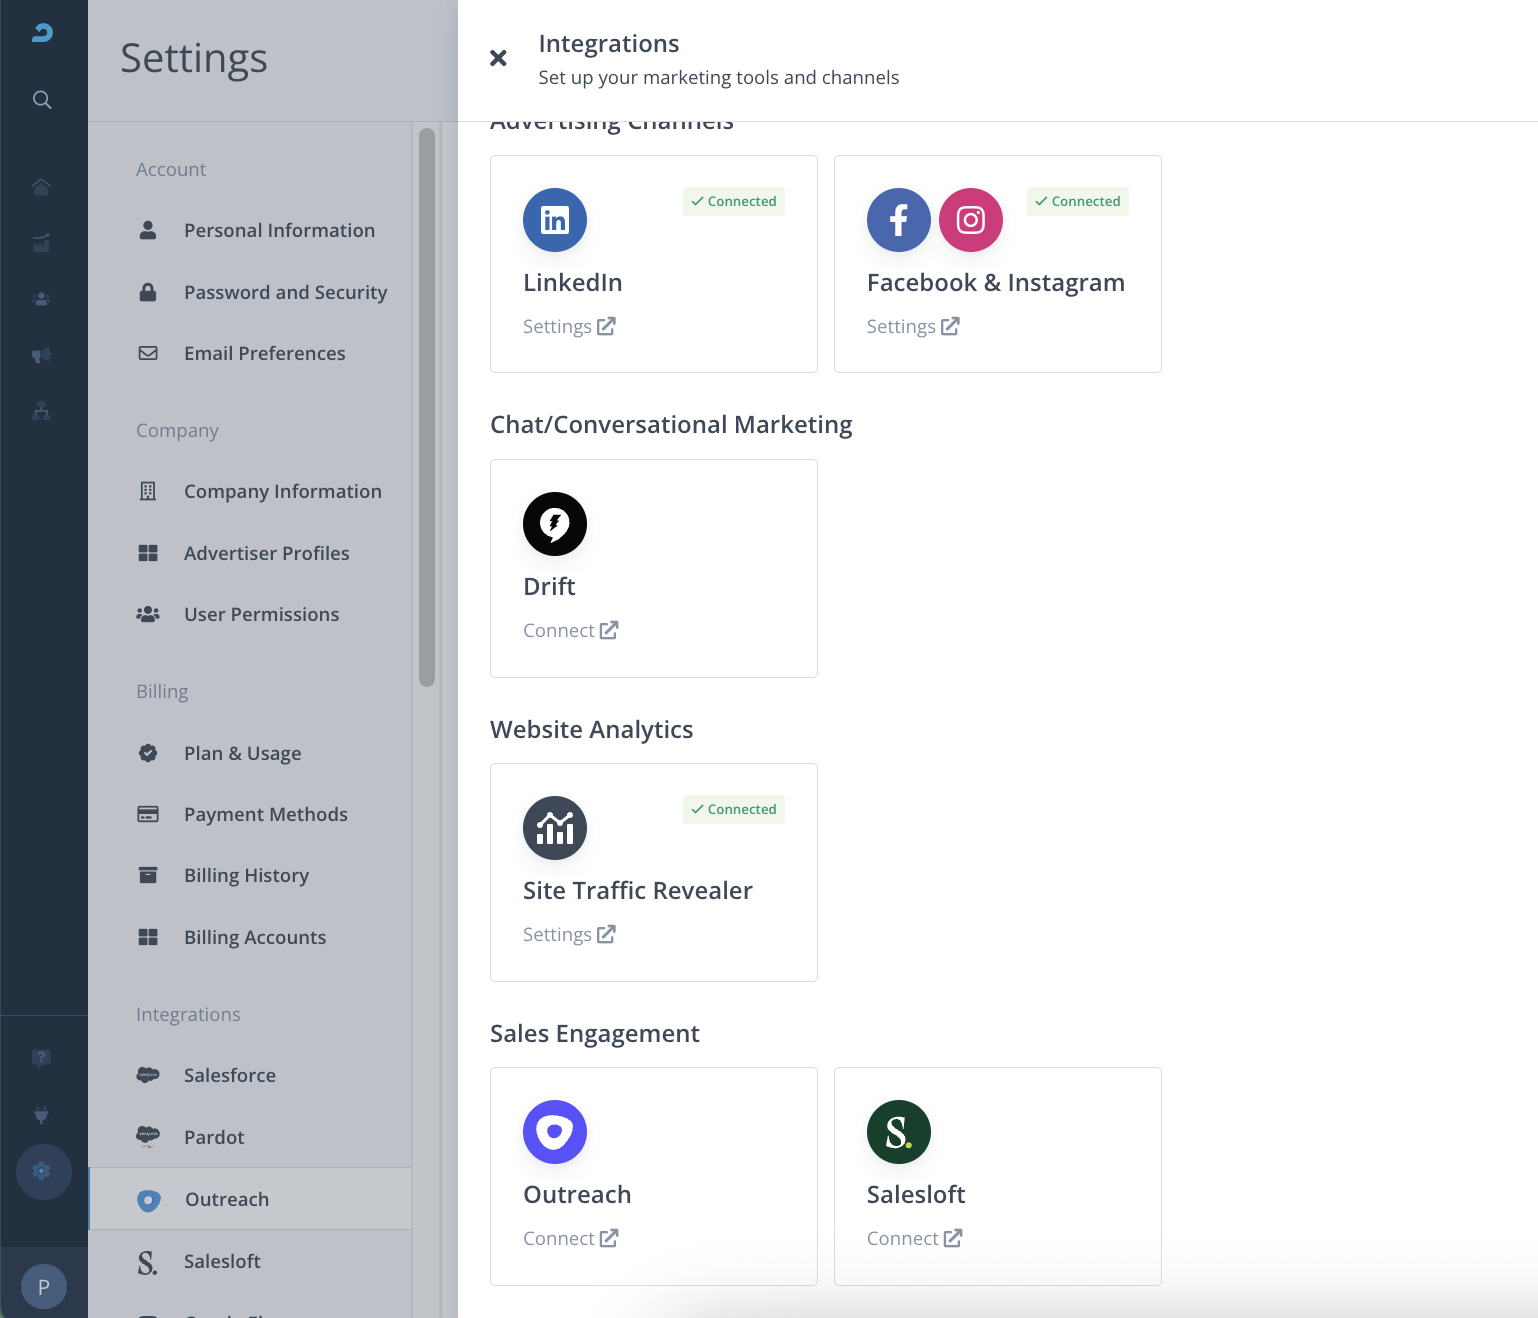
Task: Close the Integrations panel
Action: (x=498, y=58)
